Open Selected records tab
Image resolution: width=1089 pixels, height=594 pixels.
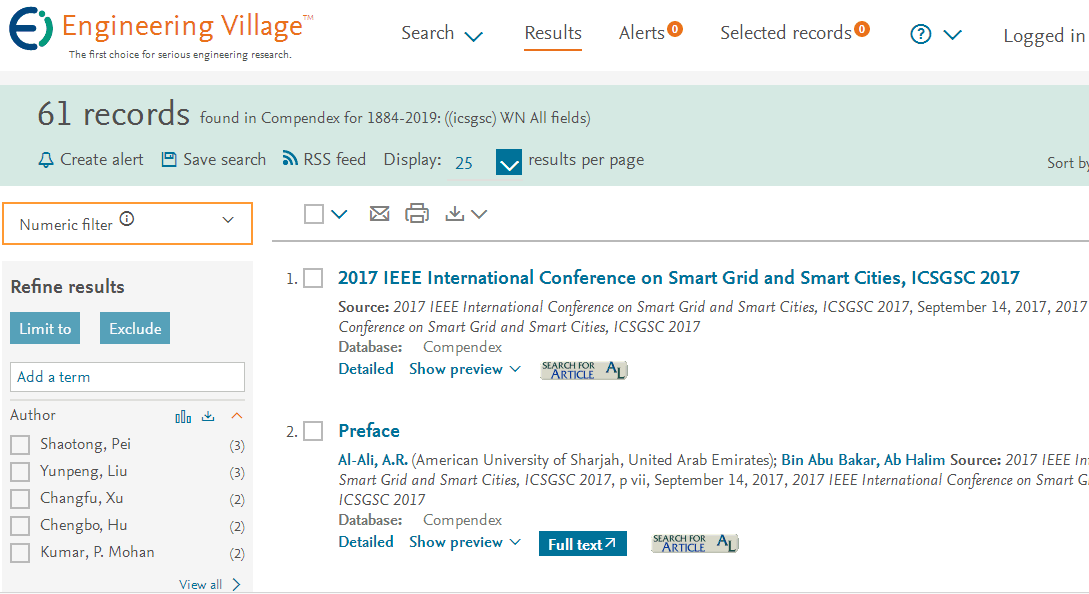coord(785,33)
